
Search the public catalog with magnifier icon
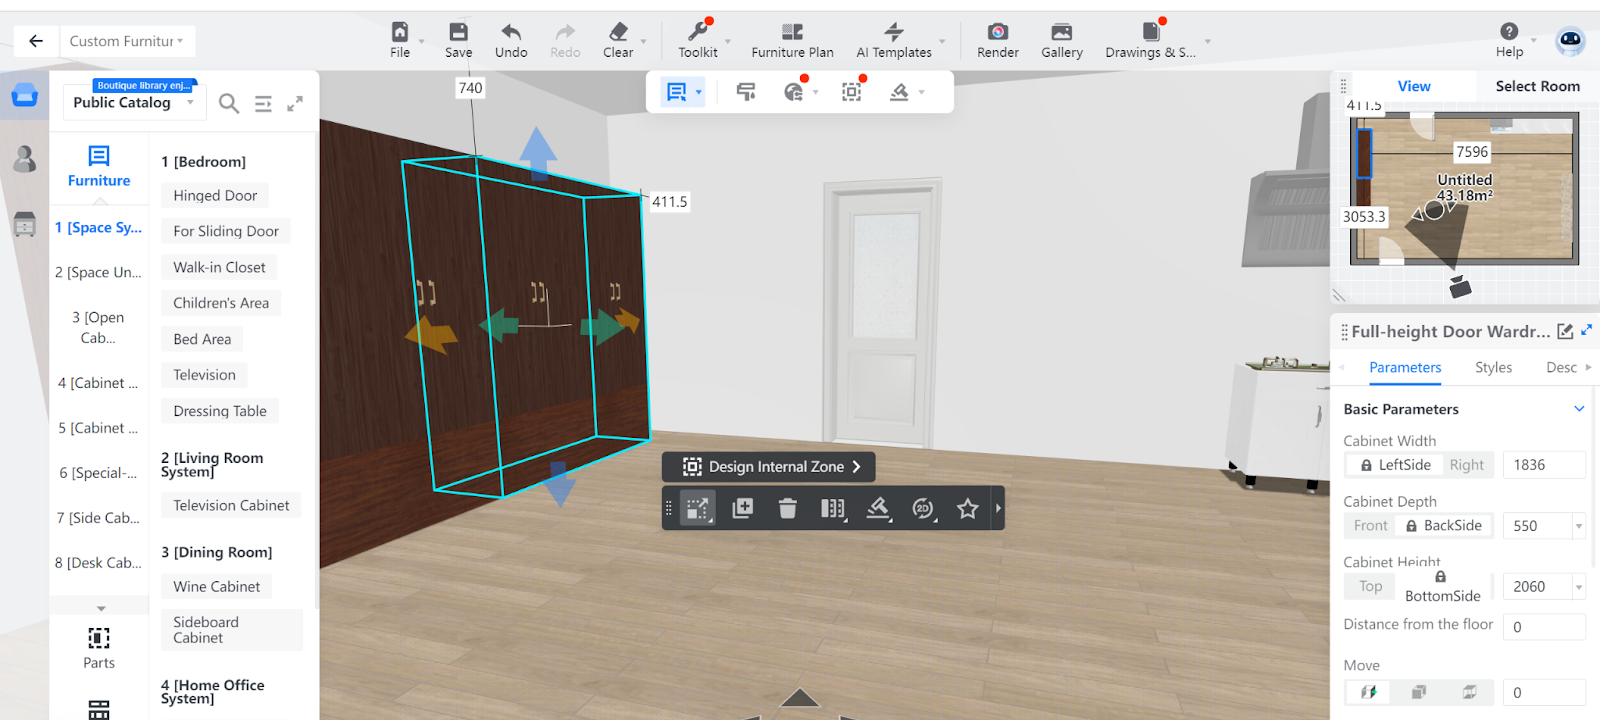pyautogui.click(x=229, y=103)
